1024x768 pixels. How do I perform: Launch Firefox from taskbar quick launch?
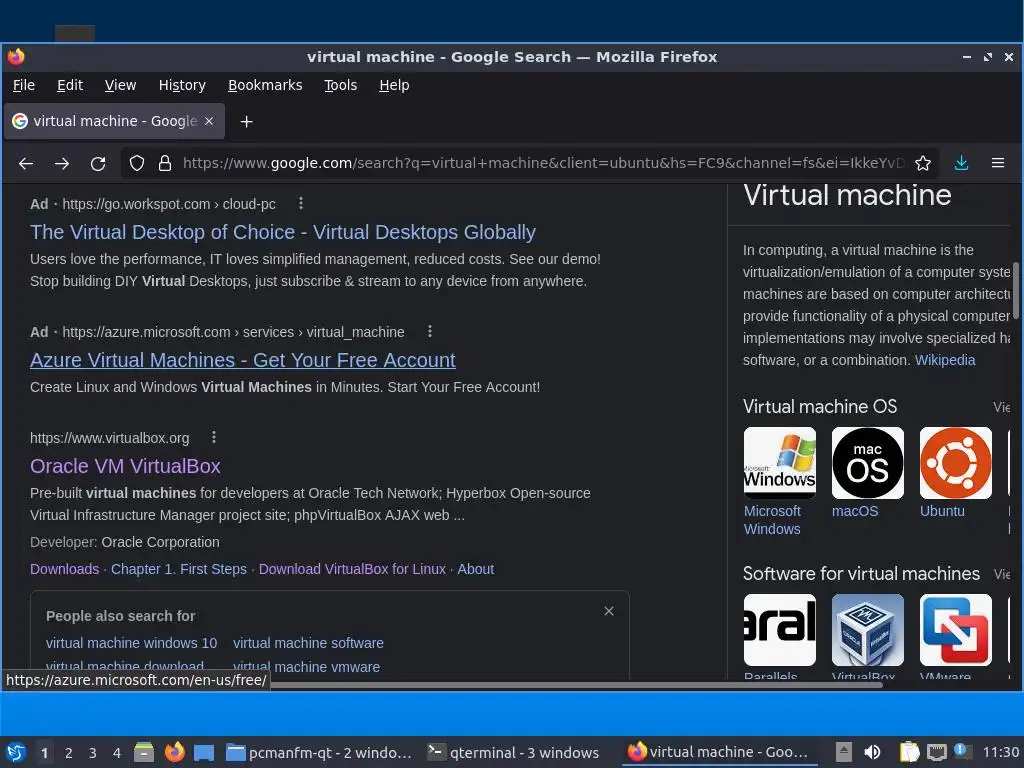click(x=174, y=752)
